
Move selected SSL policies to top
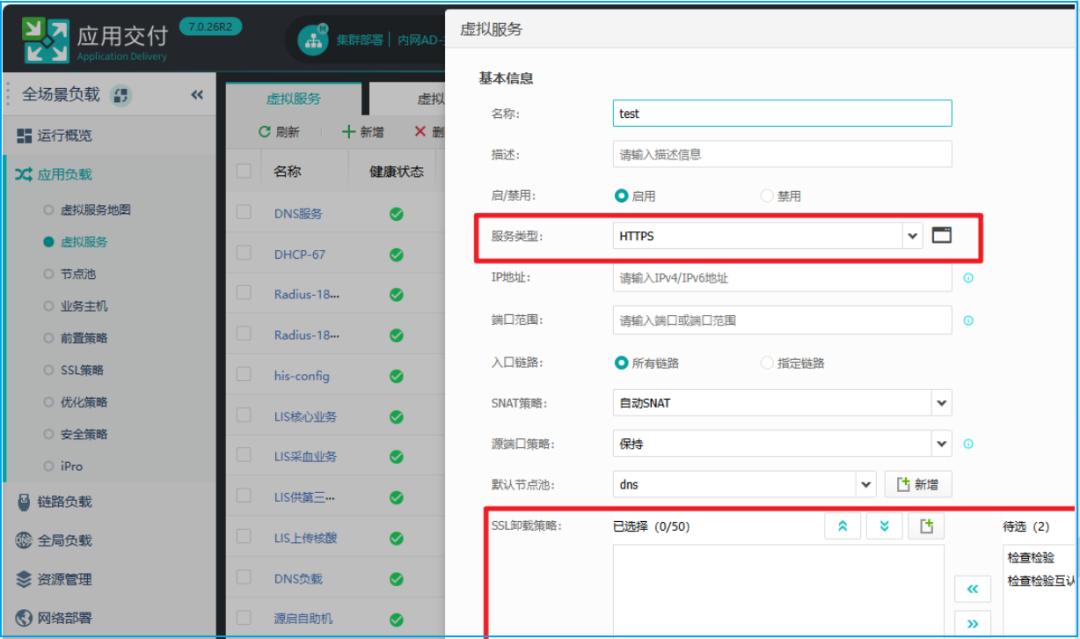[842, 527]
